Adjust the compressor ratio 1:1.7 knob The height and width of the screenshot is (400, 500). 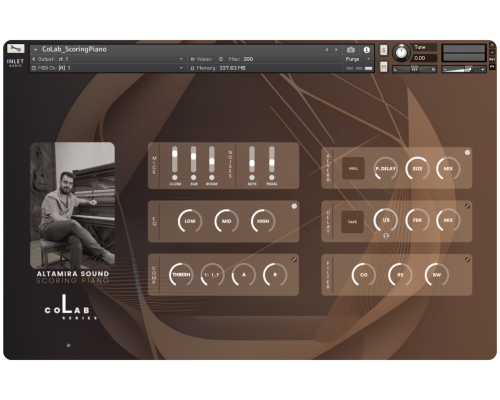(x=212, y=275)
